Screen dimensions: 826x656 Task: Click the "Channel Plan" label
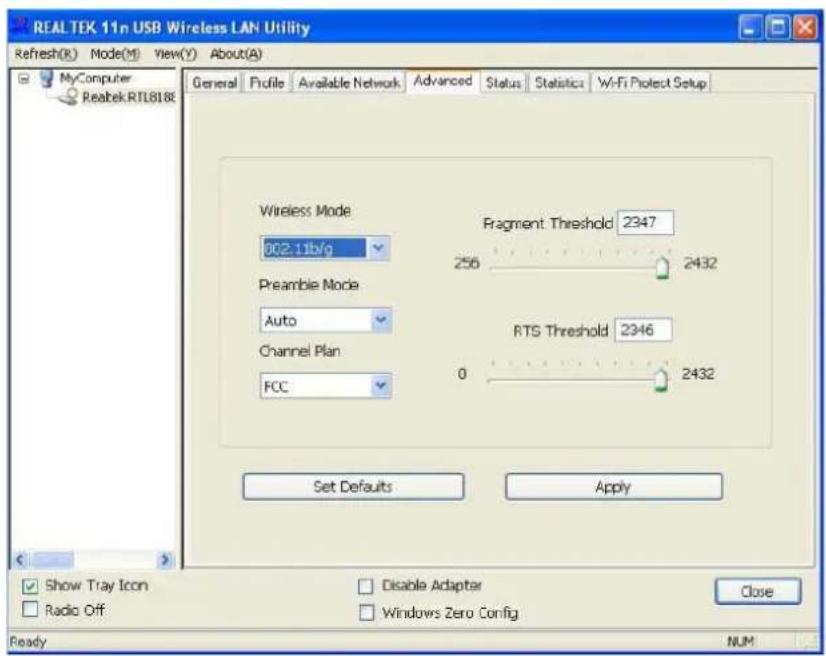(300, 351)
